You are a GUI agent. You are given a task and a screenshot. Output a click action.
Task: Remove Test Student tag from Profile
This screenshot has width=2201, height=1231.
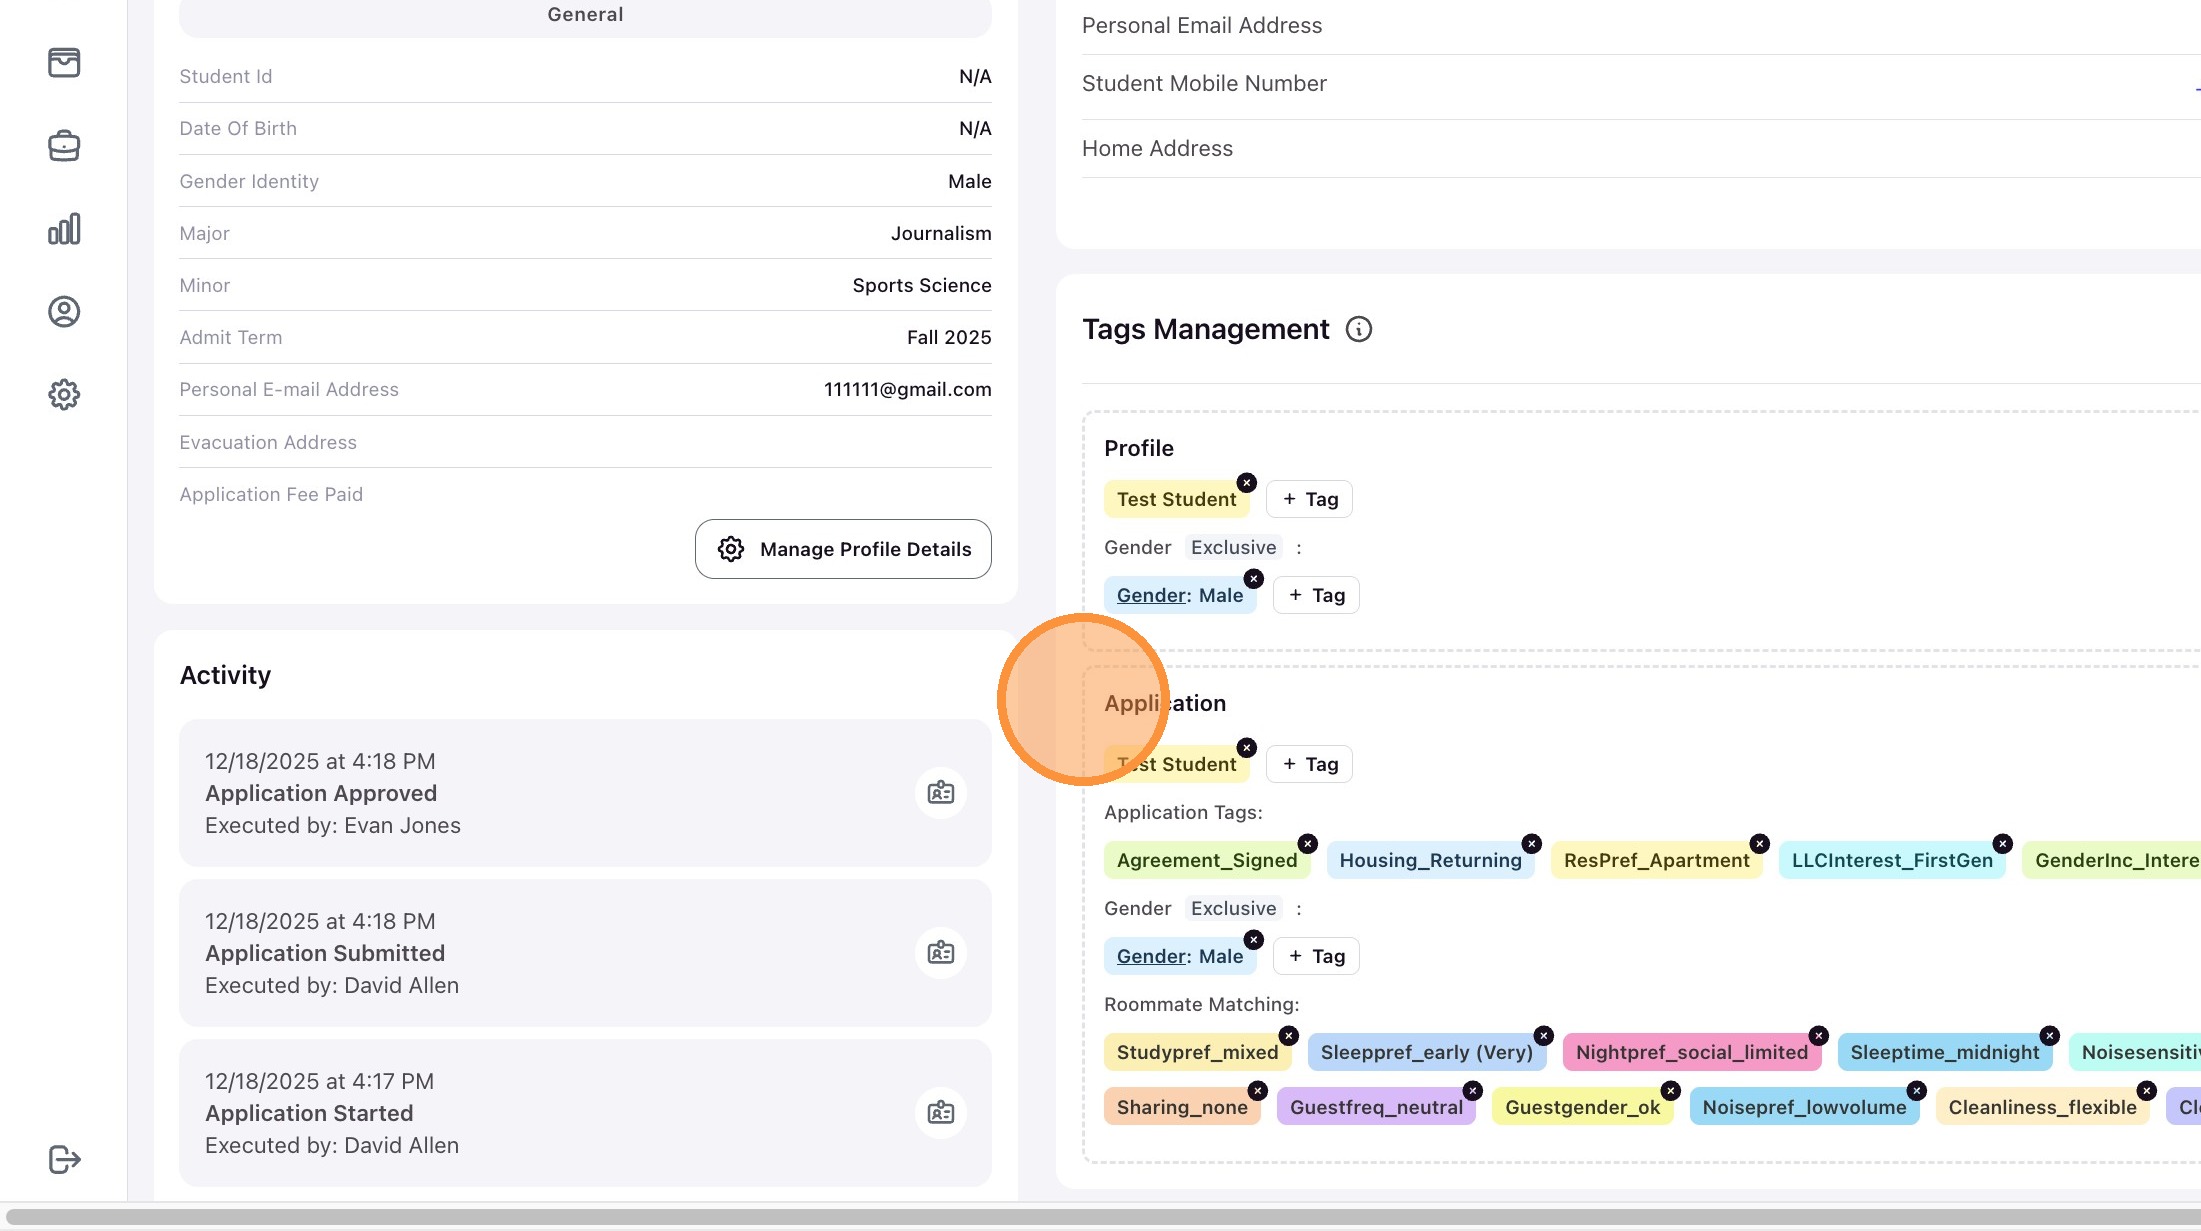1246,483
